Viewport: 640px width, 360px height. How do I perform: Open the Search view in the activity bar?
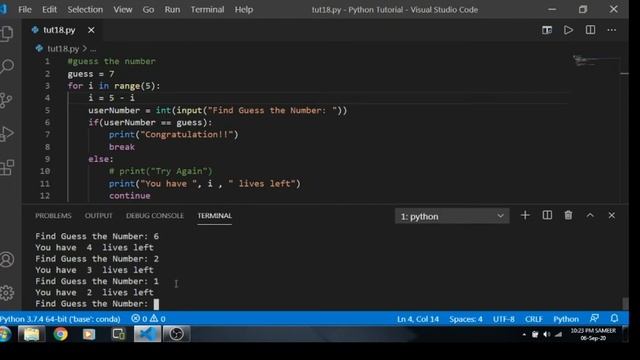click(x=7, y=66)
